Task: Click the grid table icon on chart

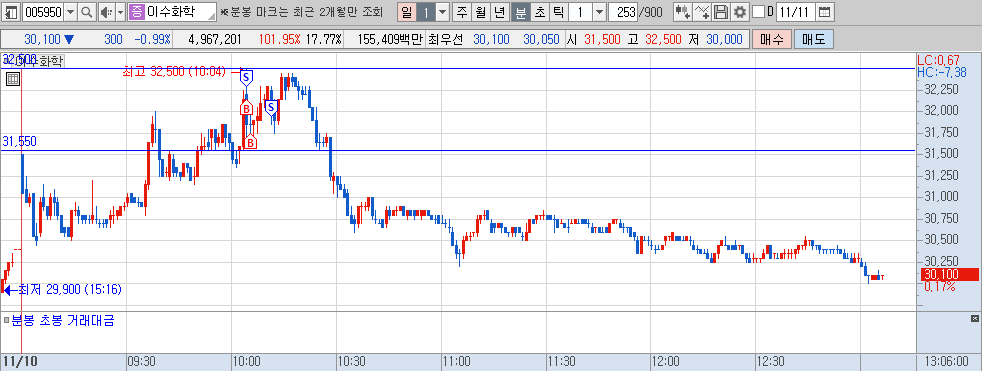Action: (x=13, y=79)
